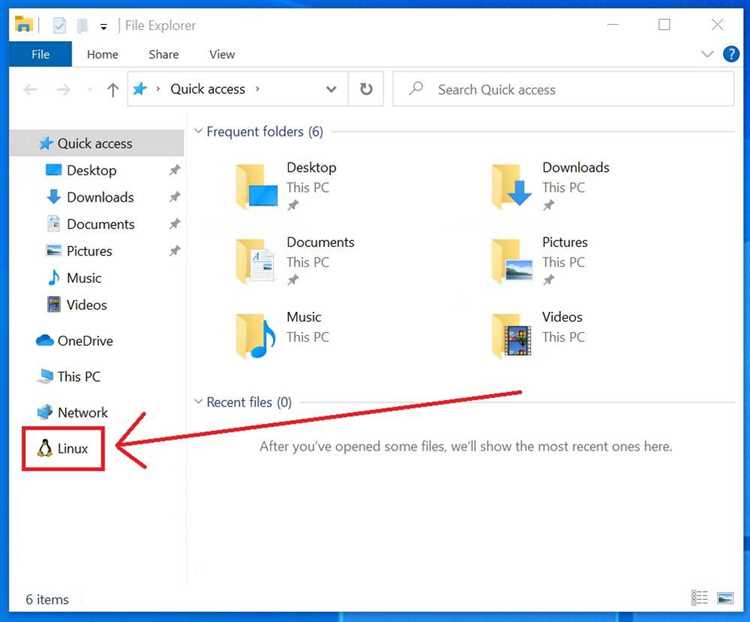Screen dimensions: 750x622
Task: Select OneDrive in the navigation pane
Action: pyautogui.click(x=75, y=341)
